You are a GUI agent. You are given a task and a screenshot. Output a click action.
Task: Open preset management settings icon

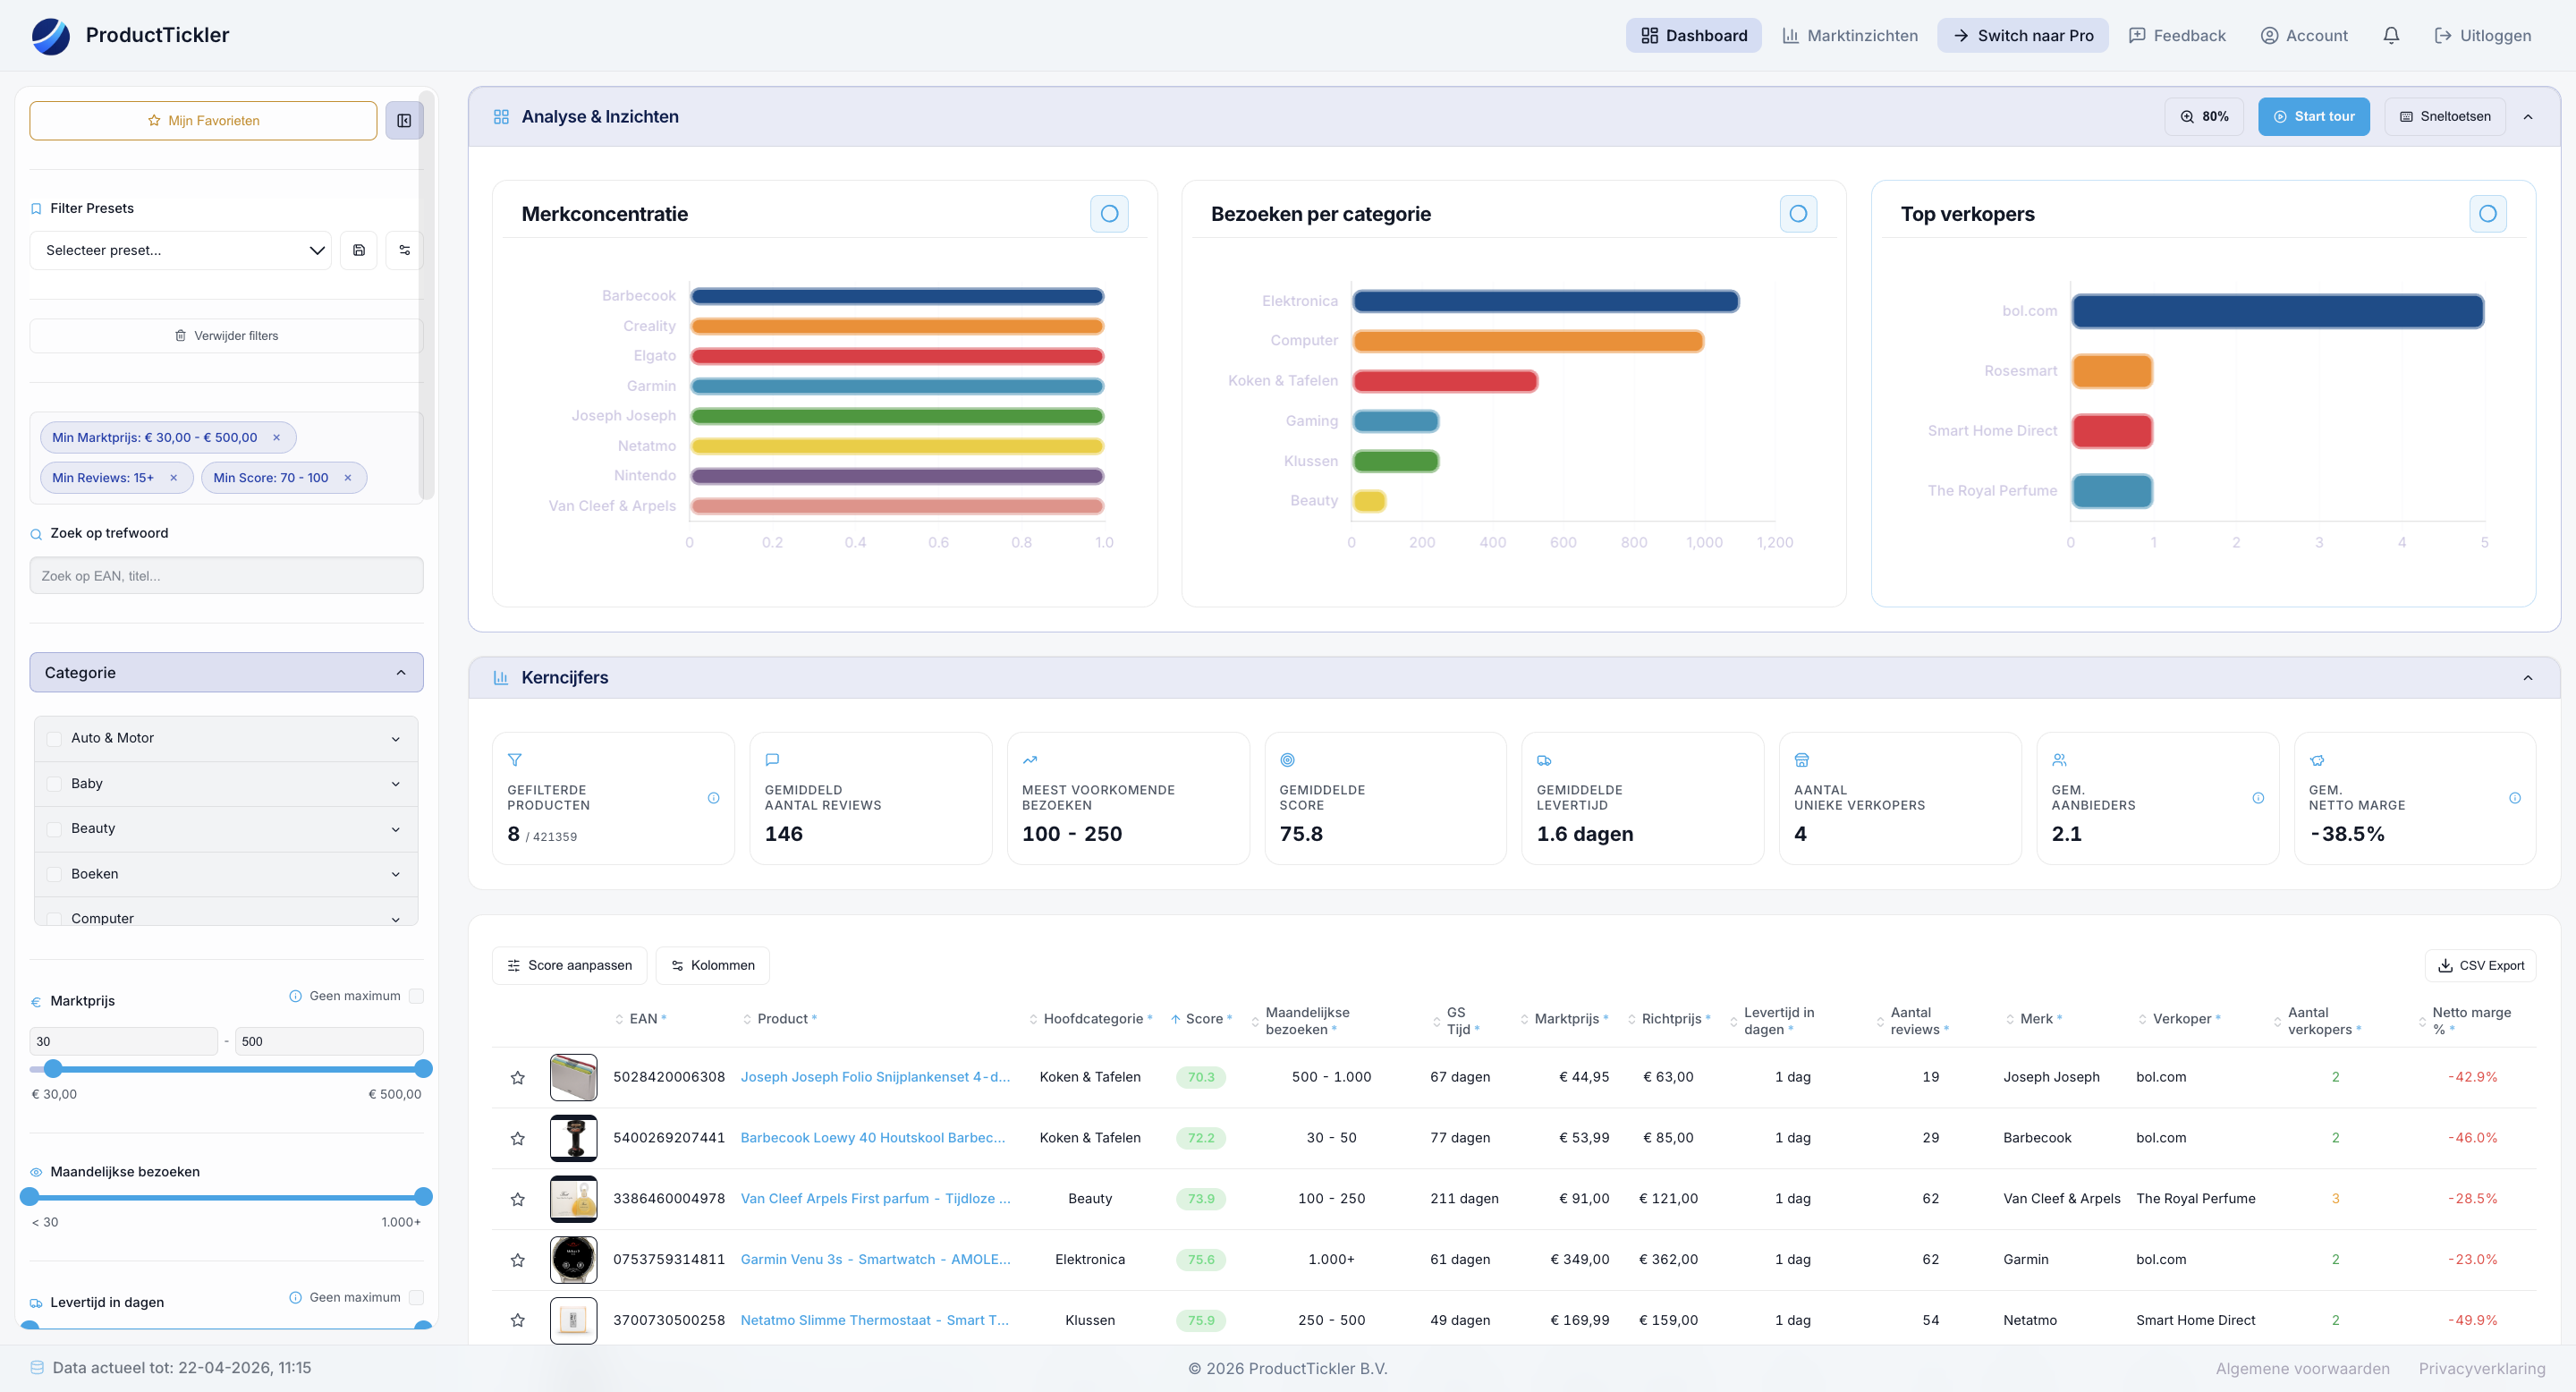(405, 250)
